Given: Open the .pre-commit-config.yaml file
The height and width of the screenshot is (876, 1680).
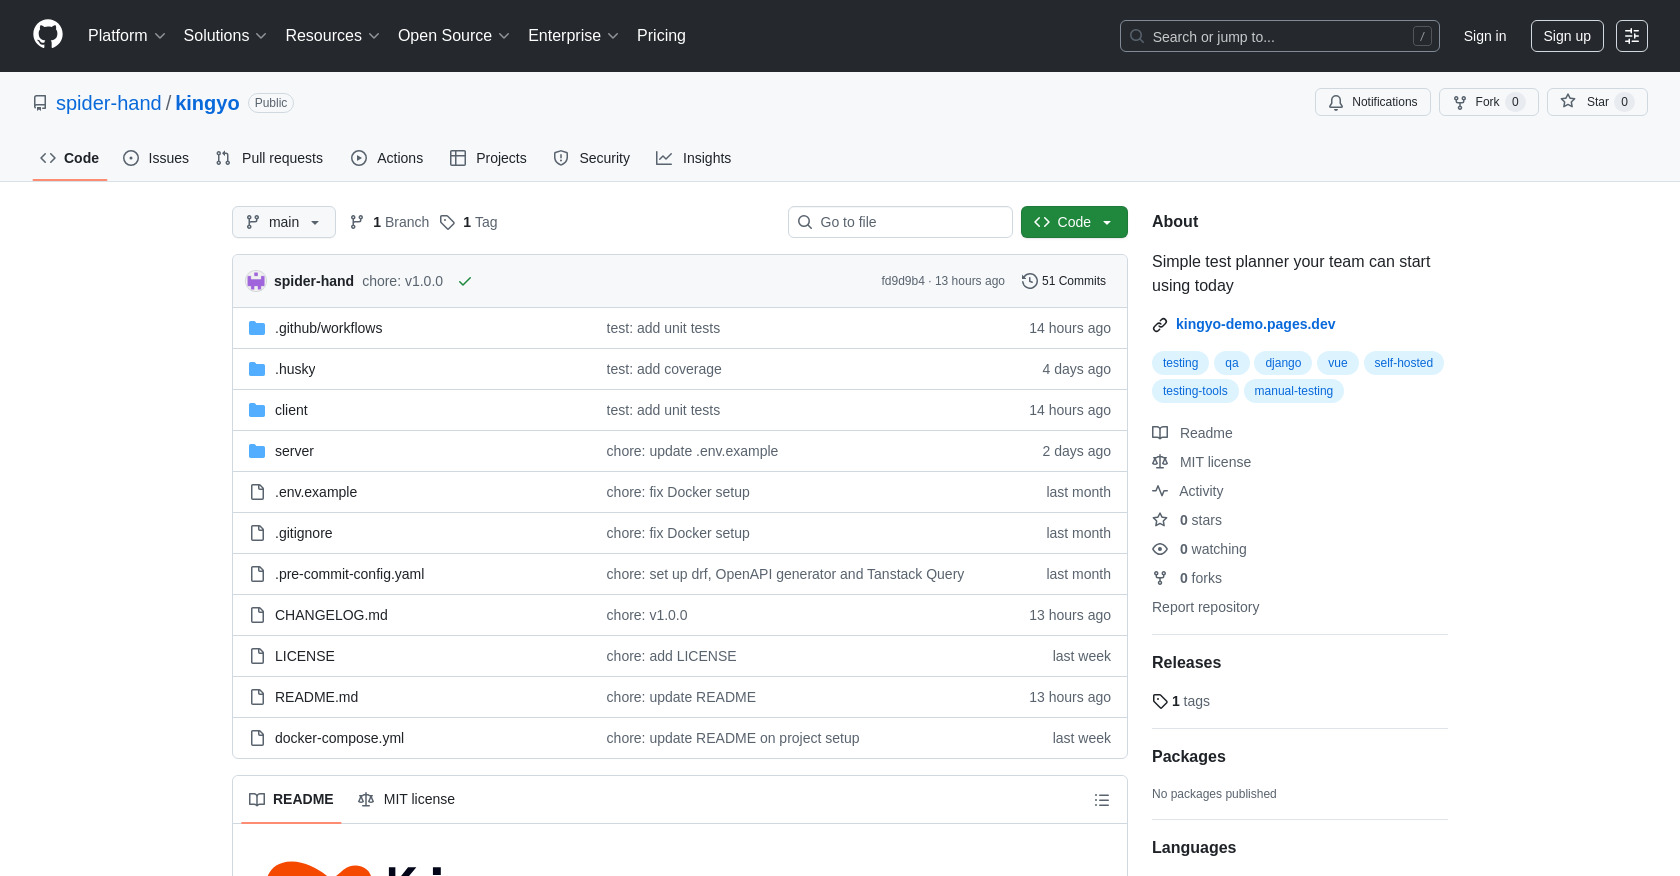Looking at the screenshot, I should (x=349, y=574).
